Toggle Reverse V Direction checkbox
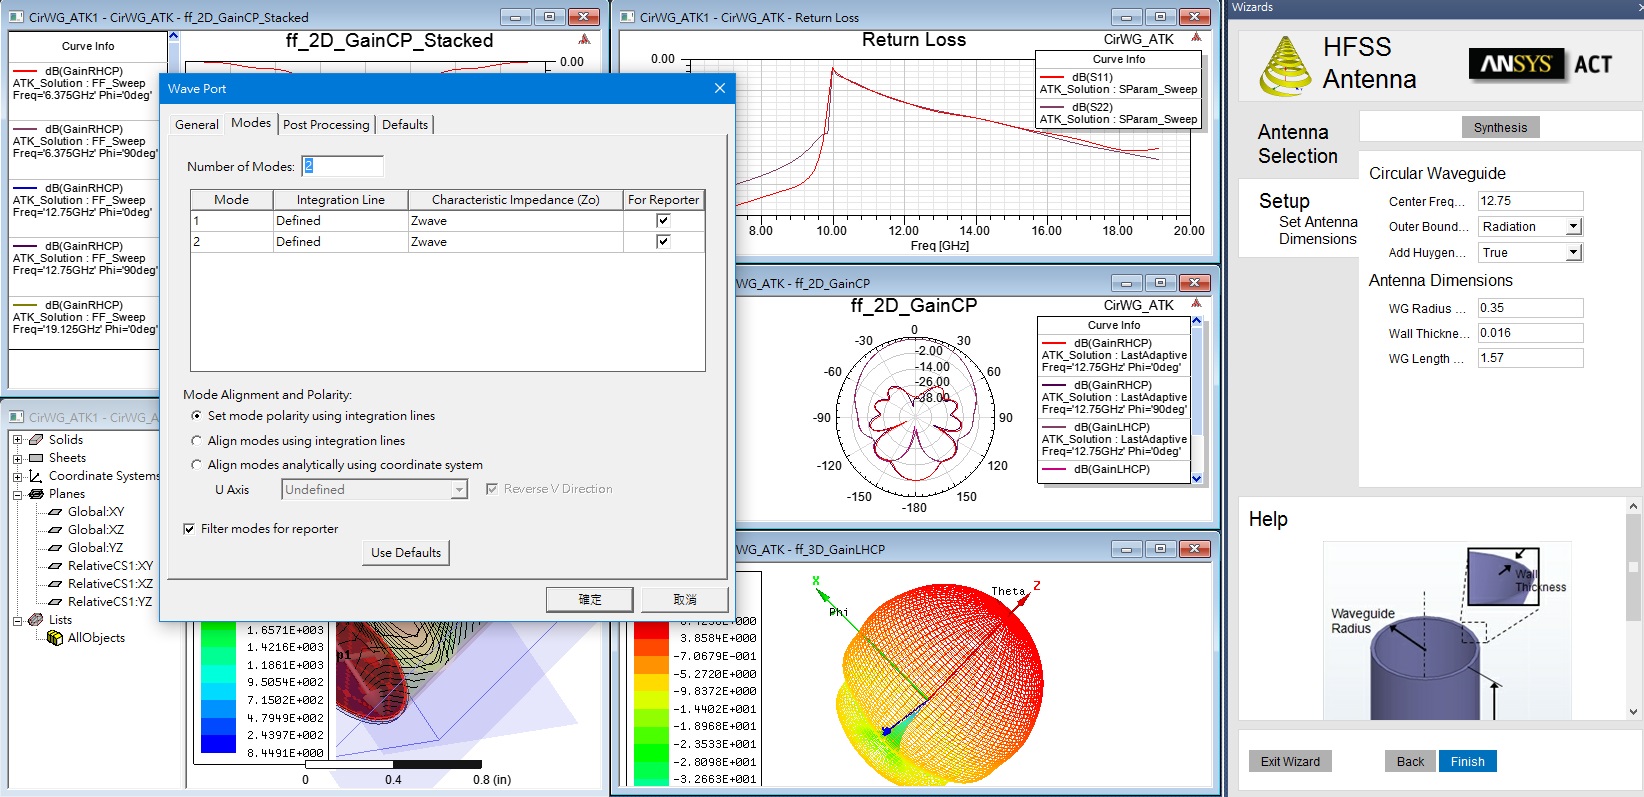The height and width of the screenshot is (797, 1644). click(492, 489)
